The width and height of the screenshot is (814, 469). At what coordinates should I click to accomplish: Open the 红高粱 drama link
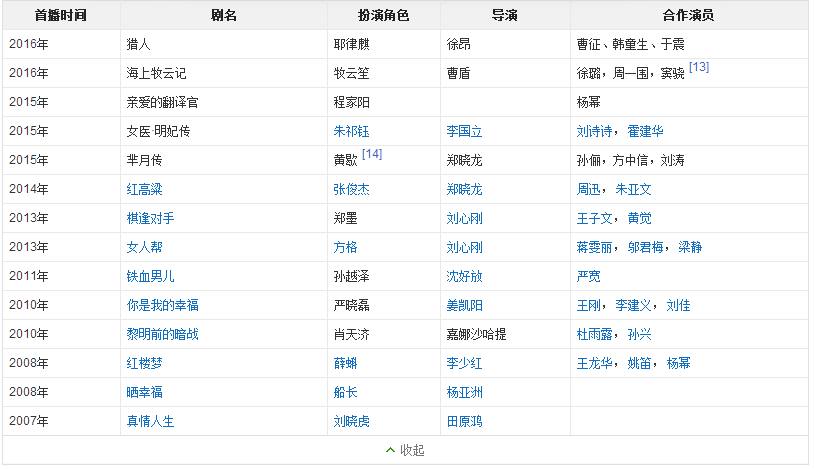144,190
